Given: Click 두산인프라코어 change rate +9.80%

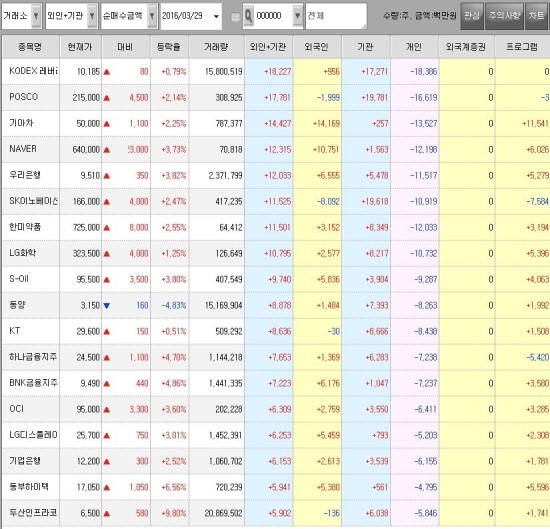Looking at the screenshot, I should click(174, 513).
